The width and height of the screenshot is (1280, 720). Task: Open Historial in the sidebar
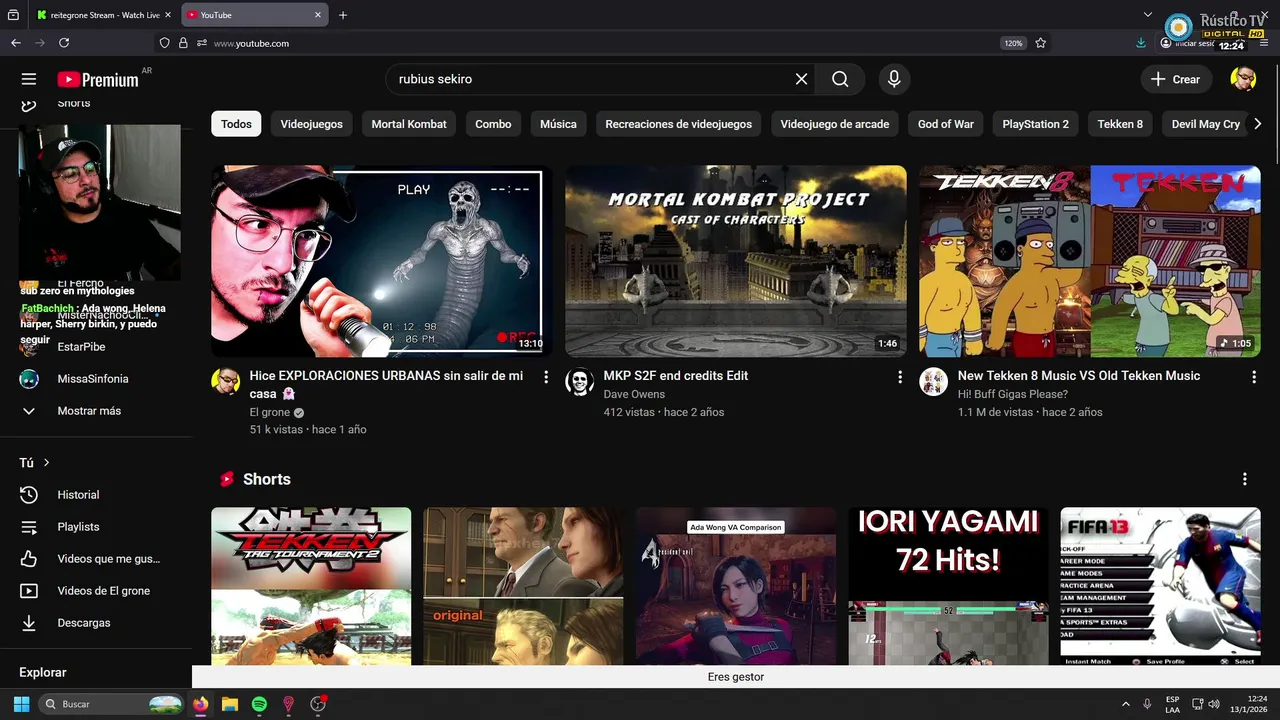(x=78, y=495)
